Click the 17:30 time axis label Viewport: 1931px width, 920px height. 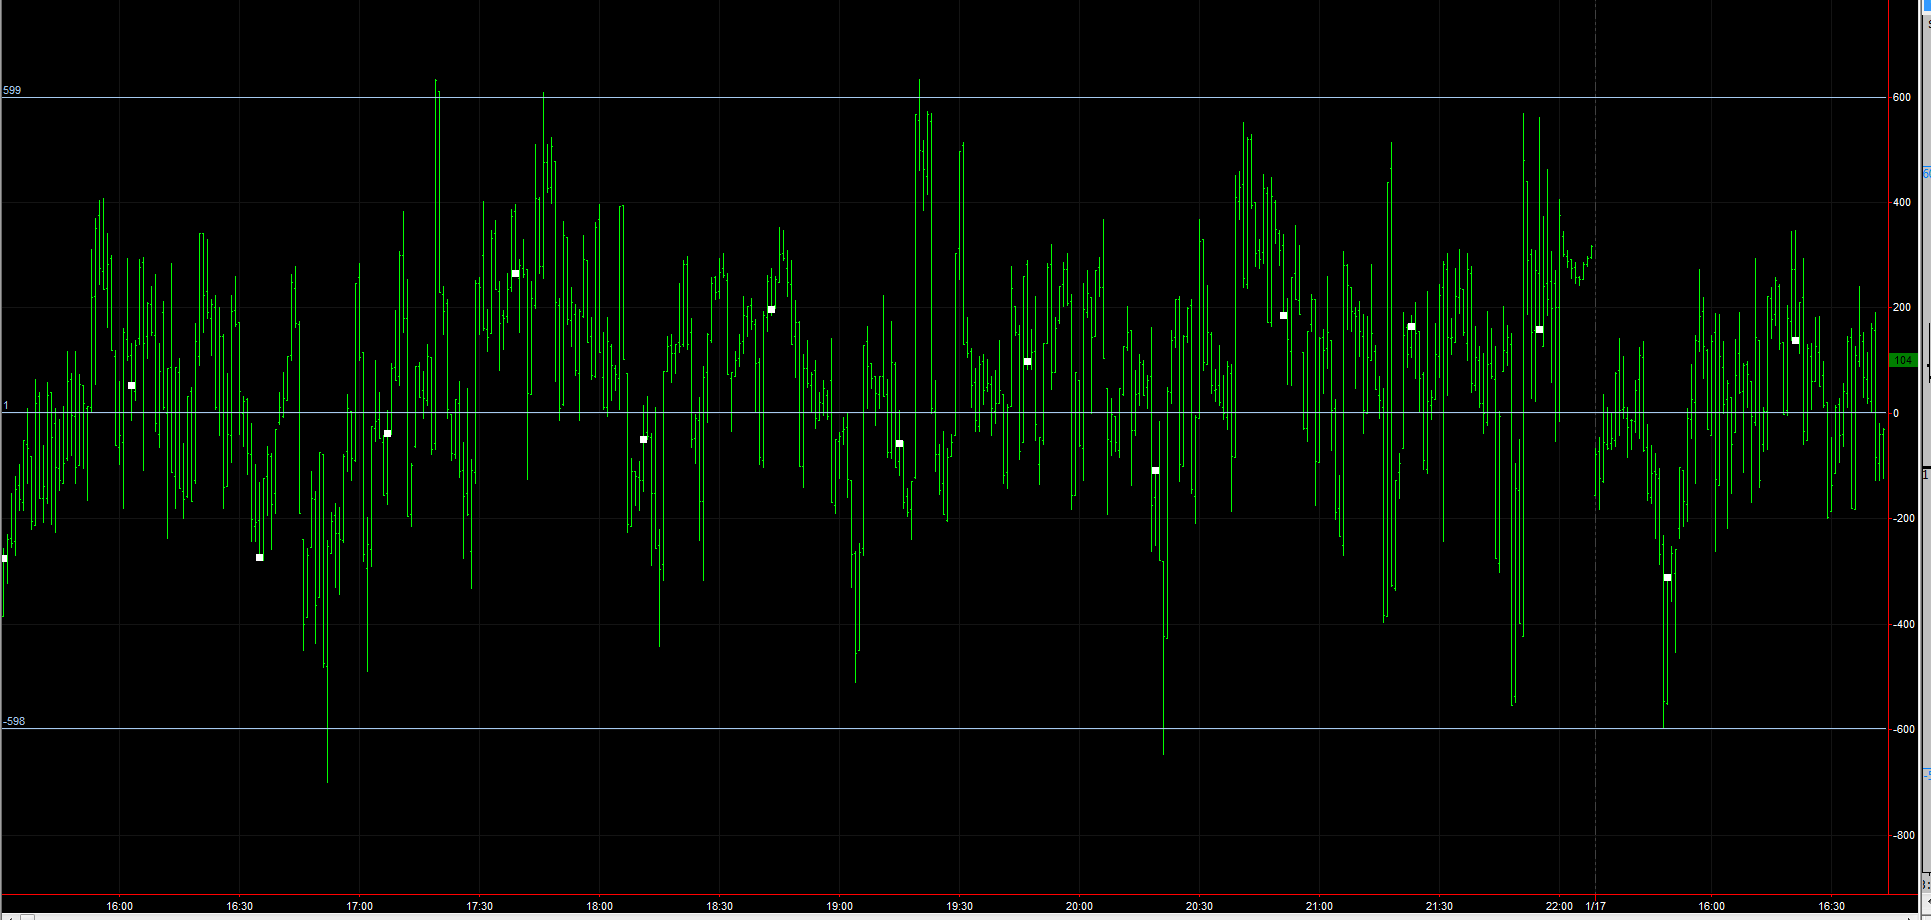click(480, 907)
